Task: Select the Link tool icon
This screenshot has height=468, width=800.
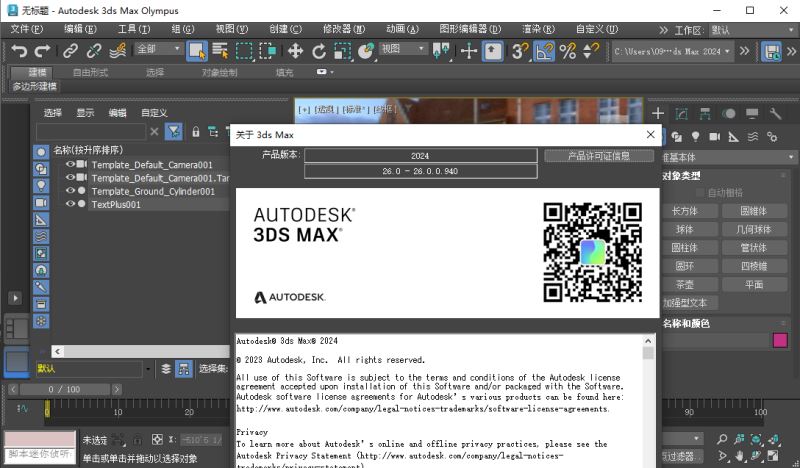Action: click(x=70, y=51)
